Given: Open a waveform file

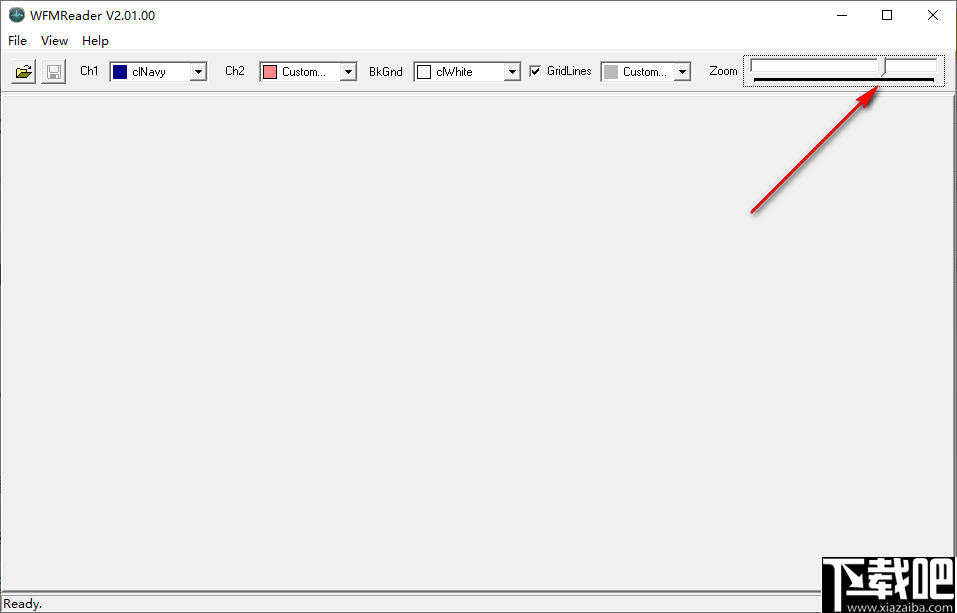Looking at the screenshot, I should tap(22, 71).
